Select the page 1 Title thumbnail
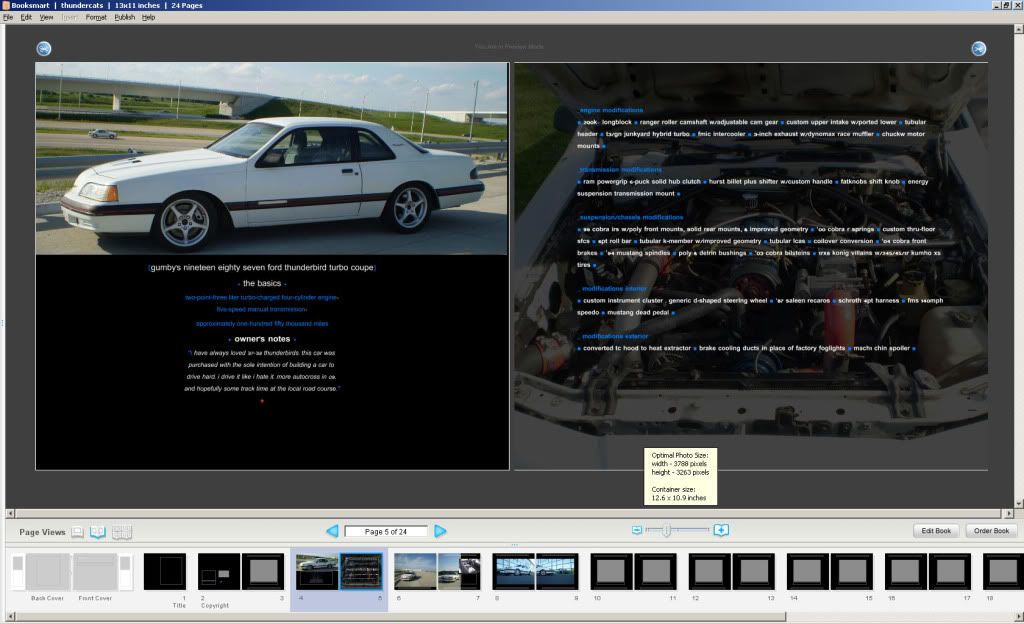Image resolution: width=1024 pixels, height=624 pixels. [165, 571]
